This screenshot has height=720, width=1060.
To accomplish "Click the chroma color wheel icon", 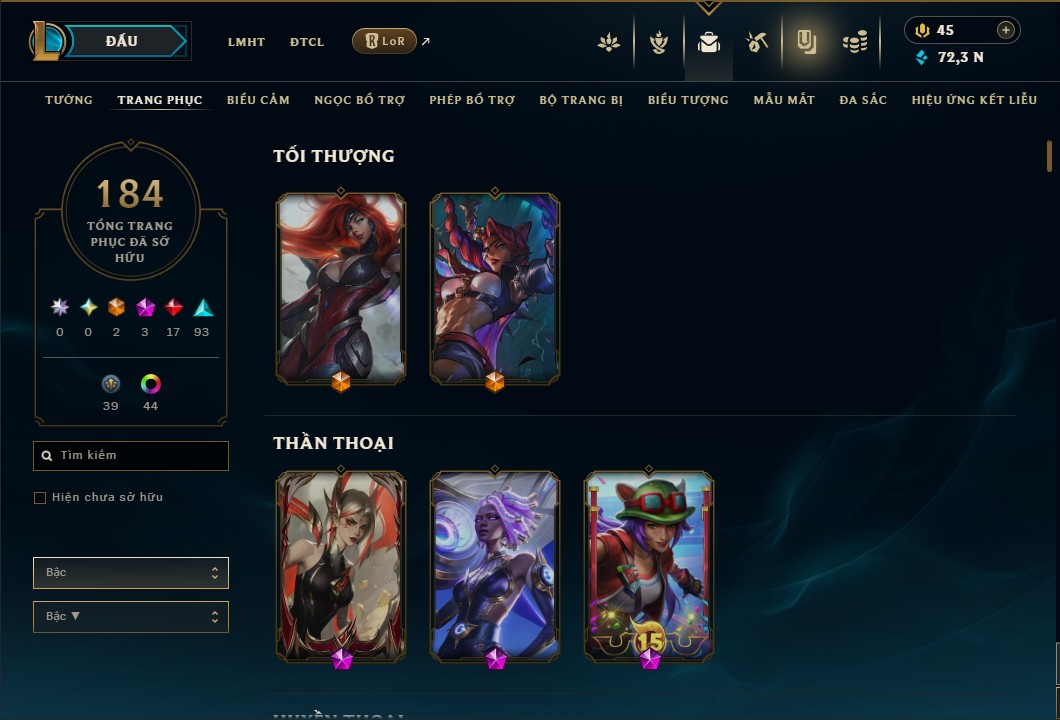I will pyautogui.click(x=150, y=384).
